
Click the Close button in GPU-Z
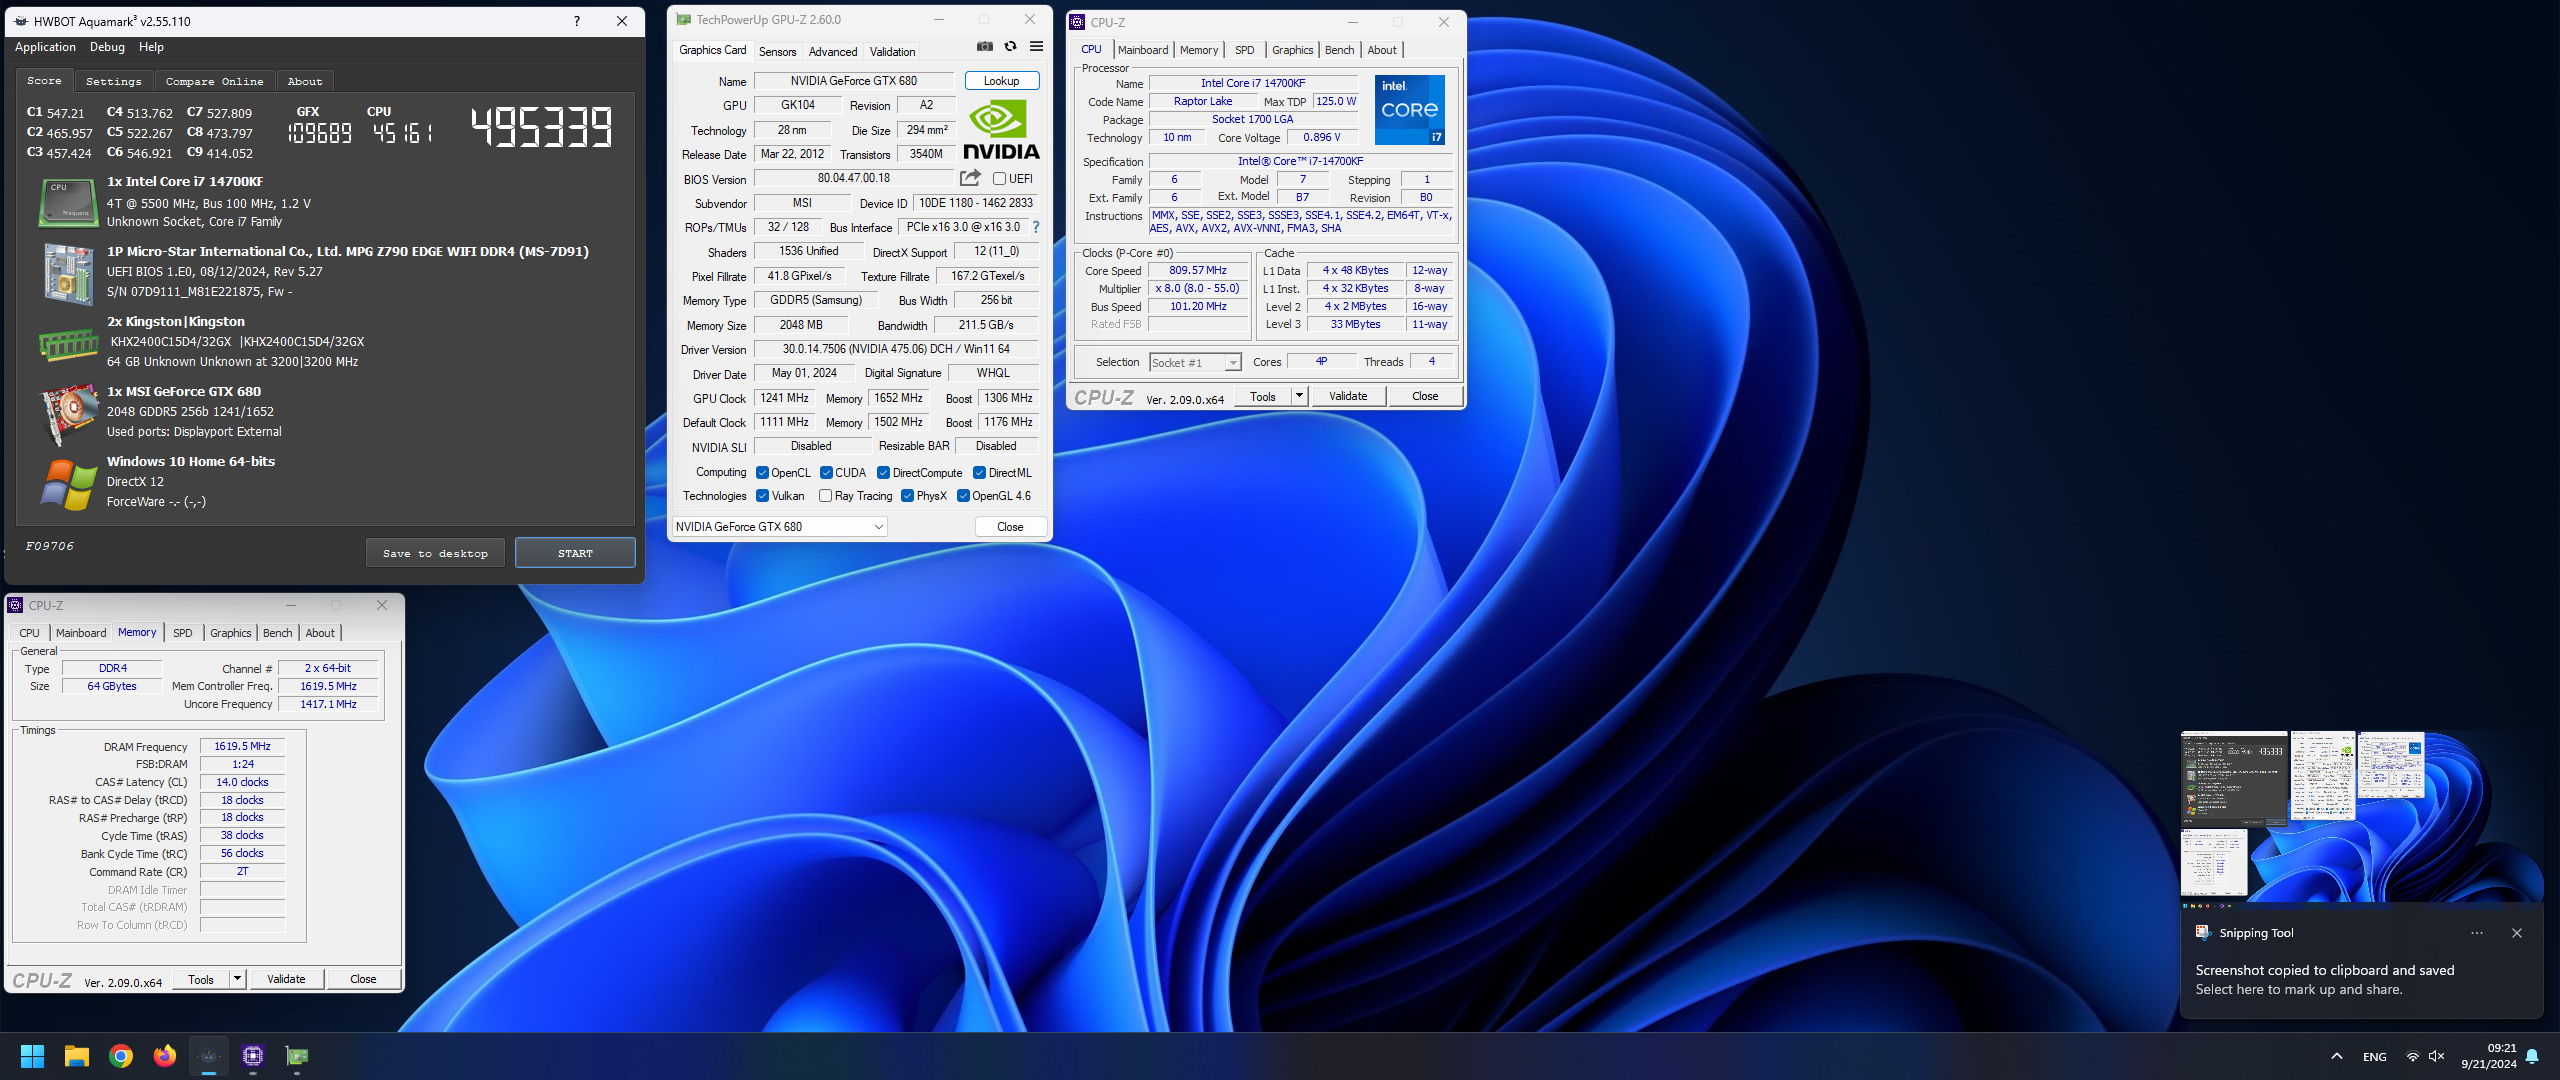[1010, 527]
